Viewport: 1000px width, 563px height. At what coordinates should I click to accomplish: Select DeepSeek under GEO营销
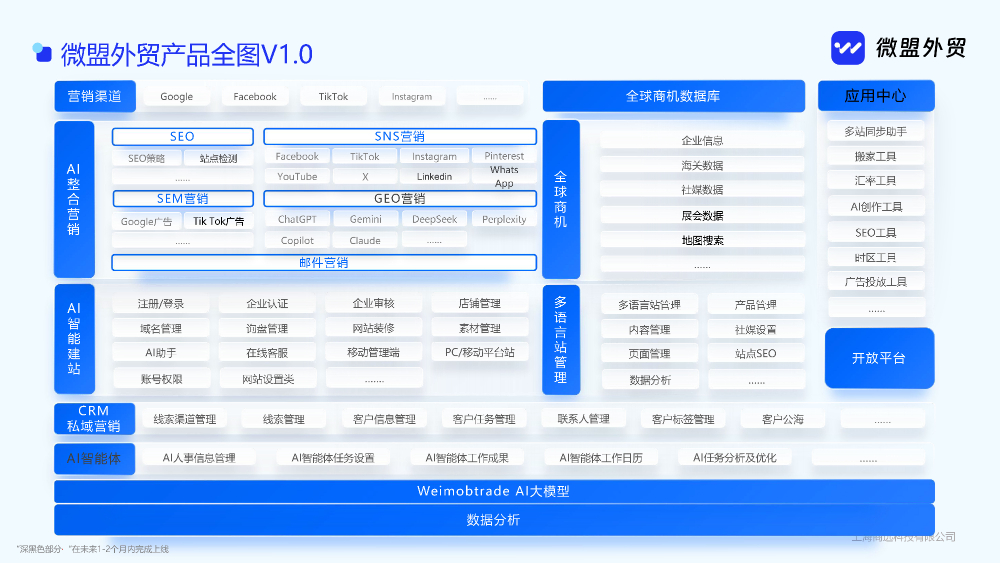point(434,219)
